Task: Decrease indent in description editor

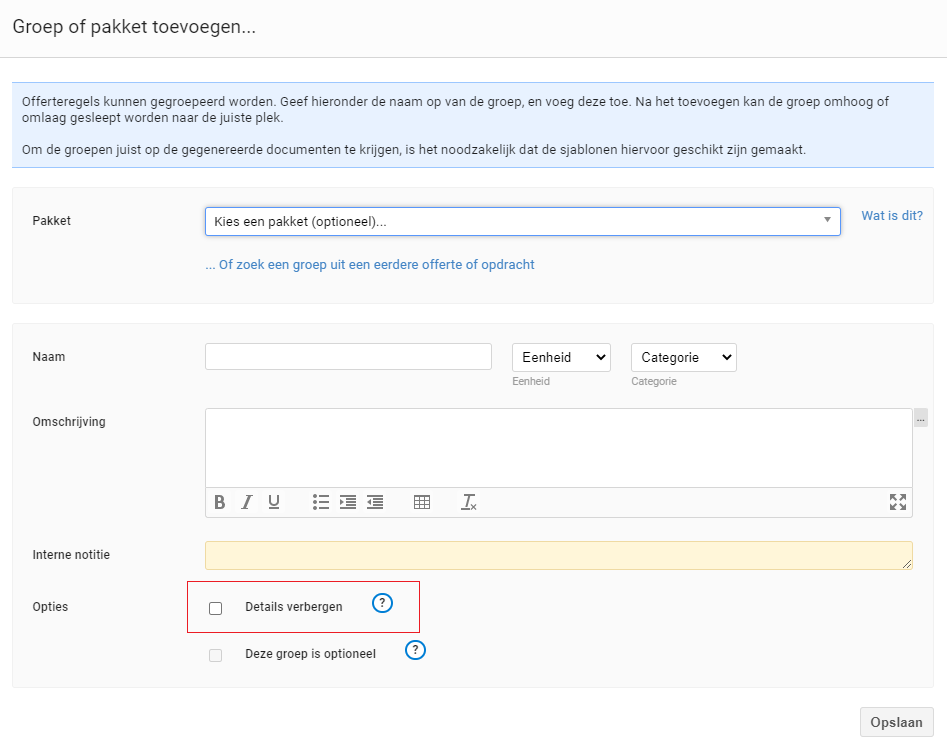Action: (x=375, y=502)
